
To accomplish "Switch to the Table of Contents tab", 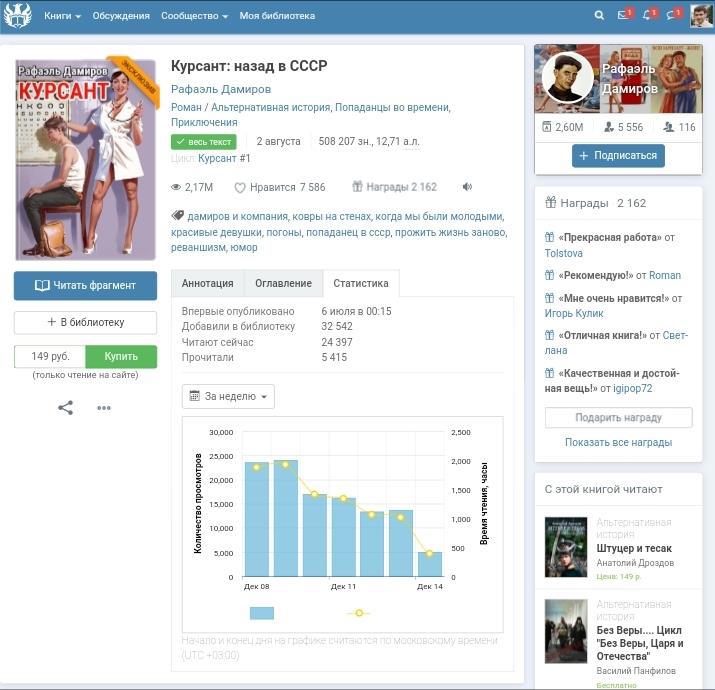I will 283,284.
